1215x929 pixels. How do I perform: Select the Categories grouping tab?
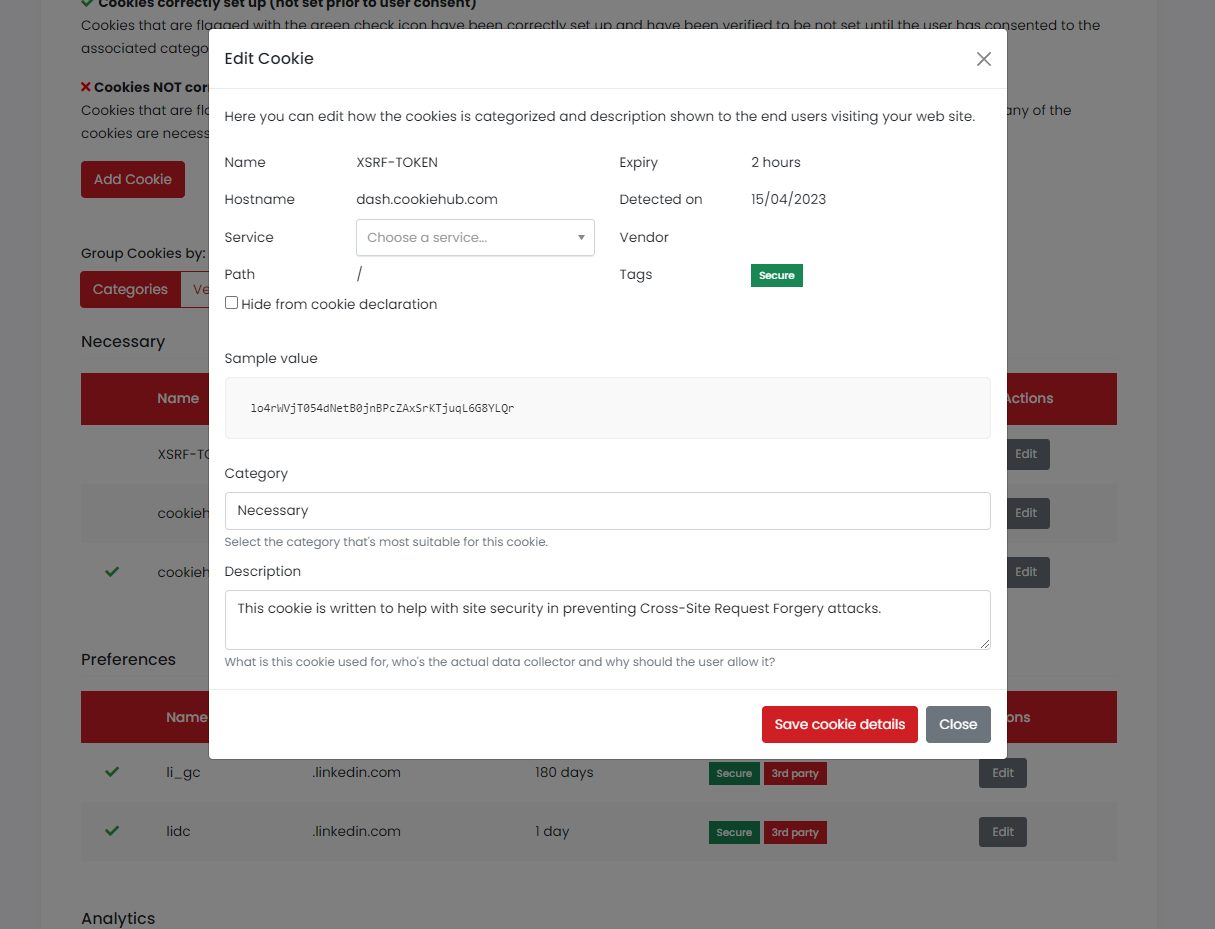coord(130,290)
